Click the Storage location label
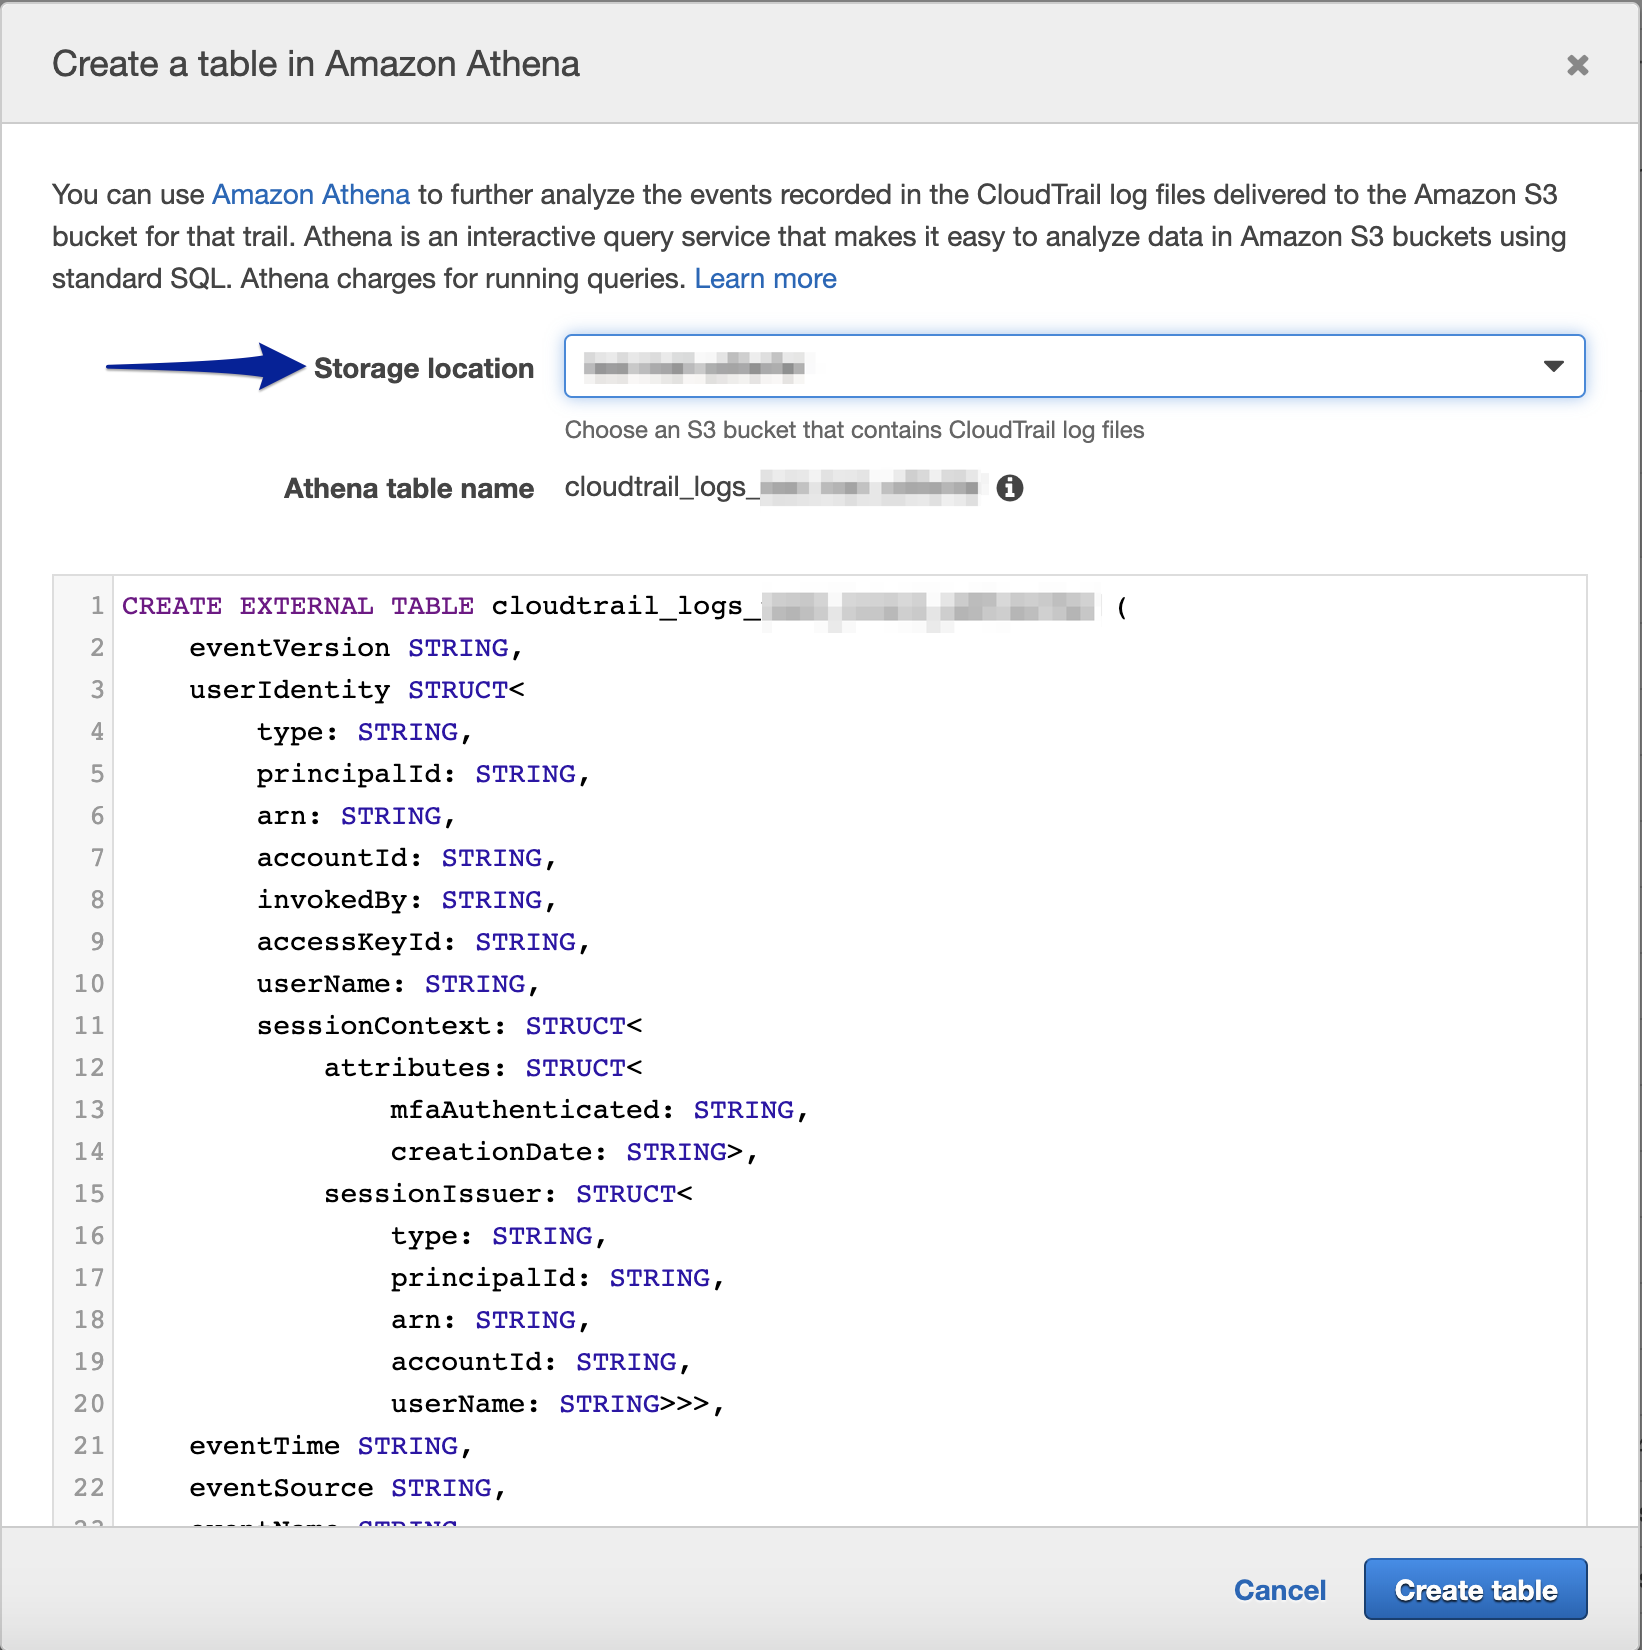1642x1650 pixels. click(x=423, y=368)
